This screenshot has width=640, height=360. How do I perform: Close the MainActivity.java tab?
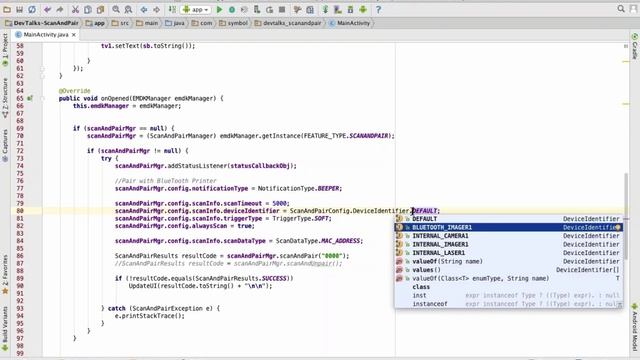(74, 35)
